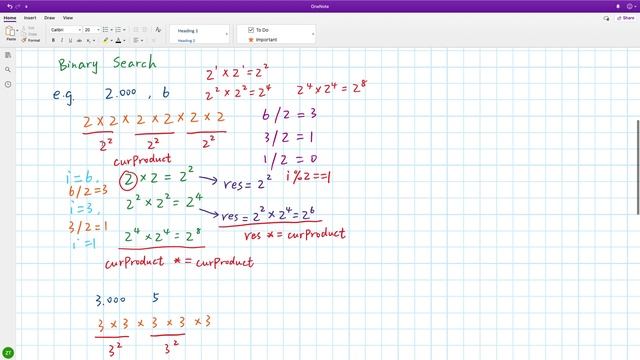Toggle bold formatting
This screenshot has width=640, height=360.
[53, 40]
